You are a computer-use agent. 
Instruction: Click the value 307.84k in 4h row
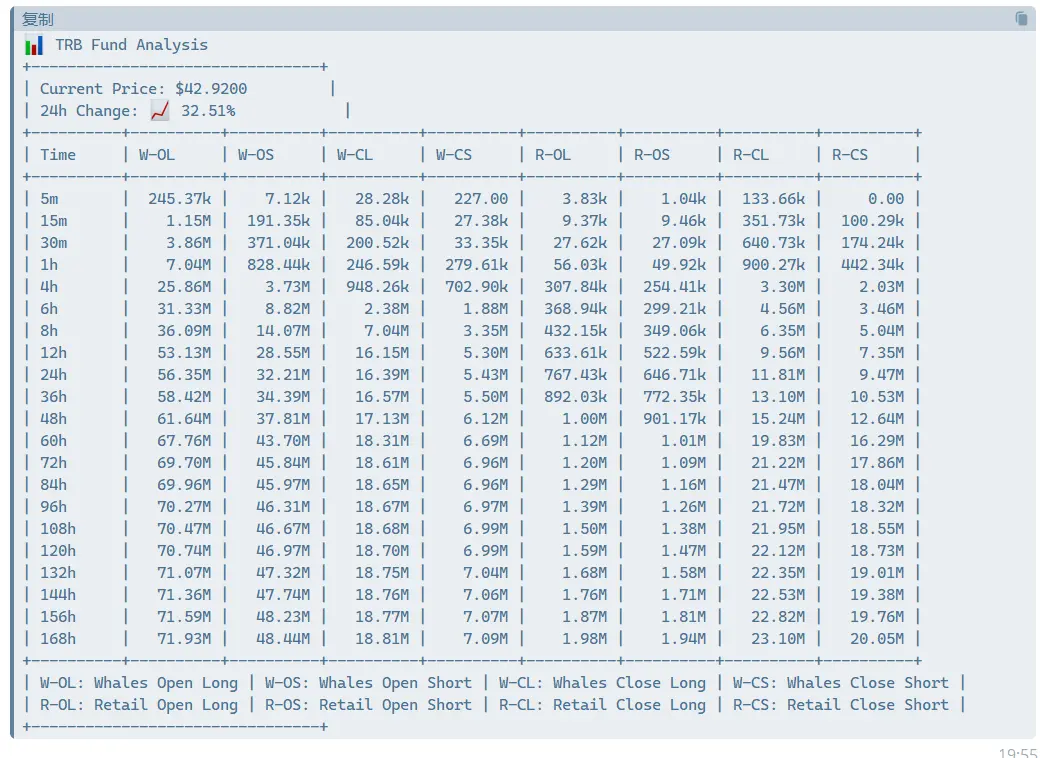pos(575,286)
